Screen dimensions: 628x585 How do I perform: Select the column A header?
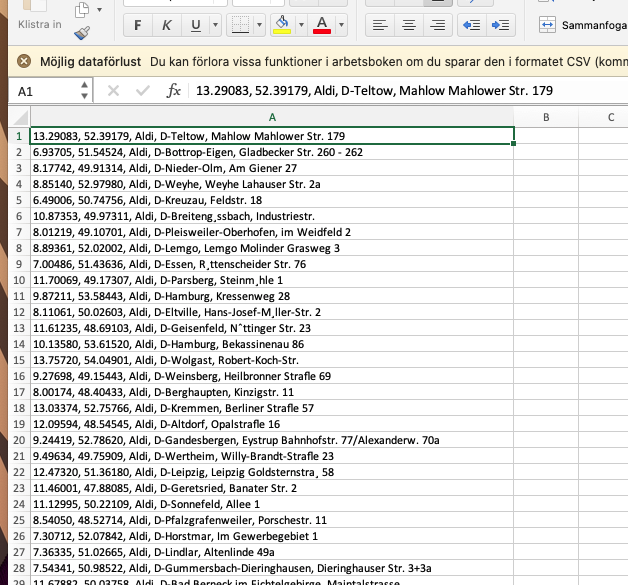tap(272, 117)
